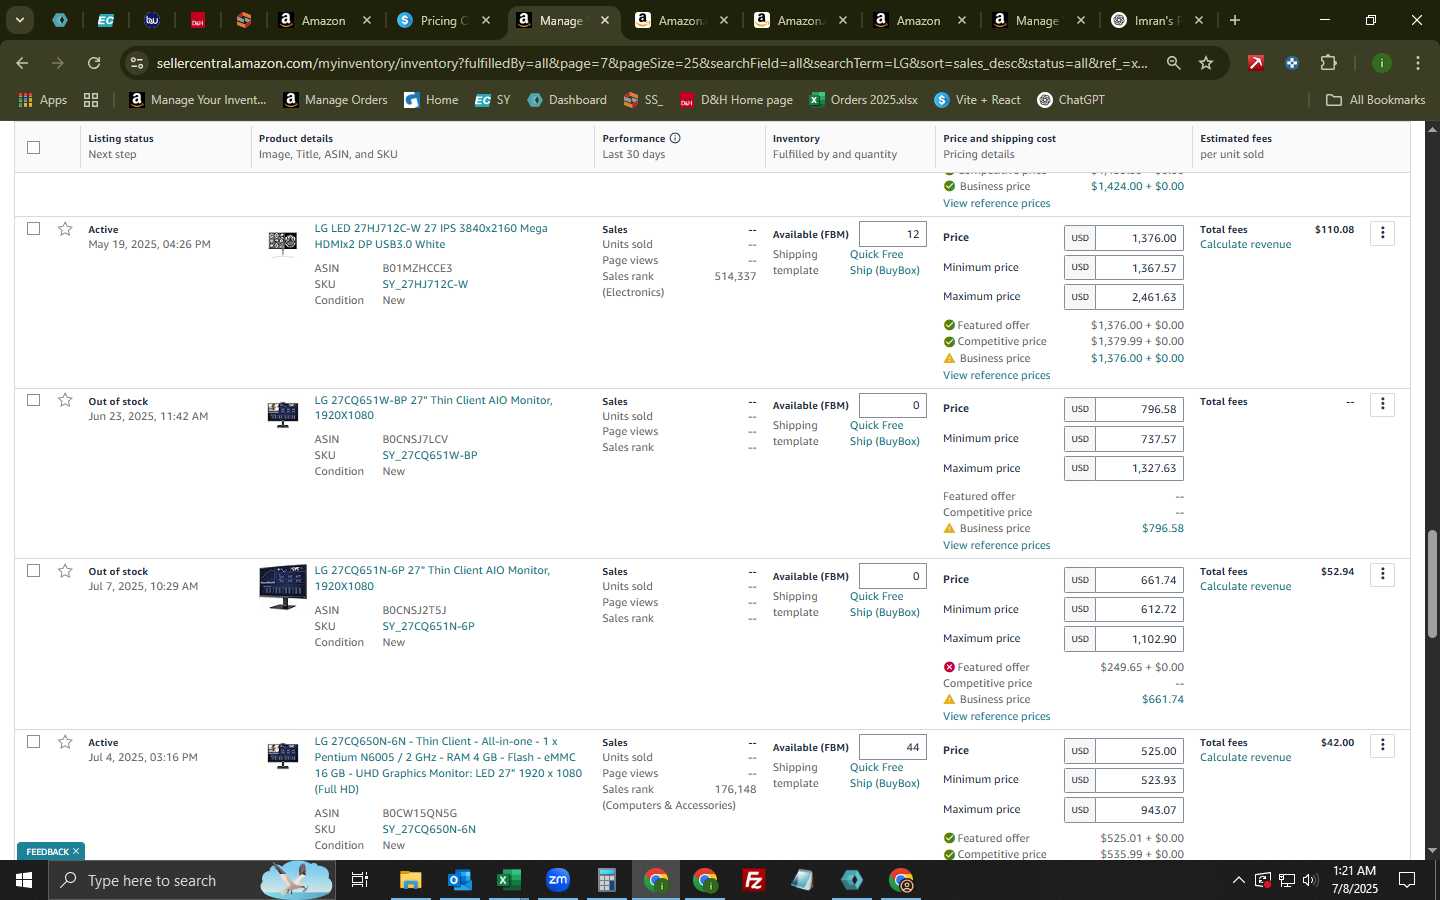Click LG 27CQ651N-6P product thumbnail
This screenshot has width=1440, height=900.
[283, 587]
